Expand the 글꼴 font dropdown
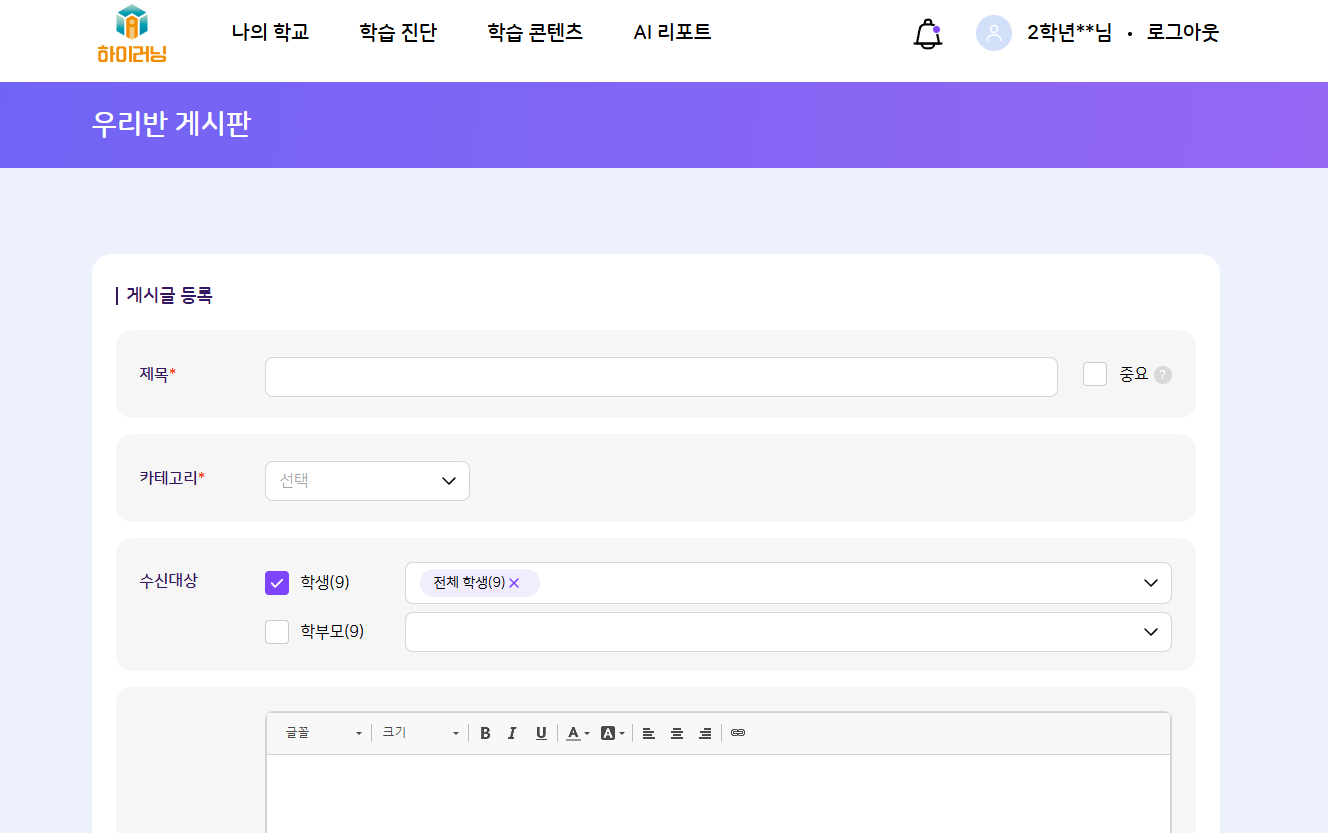 (323, 733)
